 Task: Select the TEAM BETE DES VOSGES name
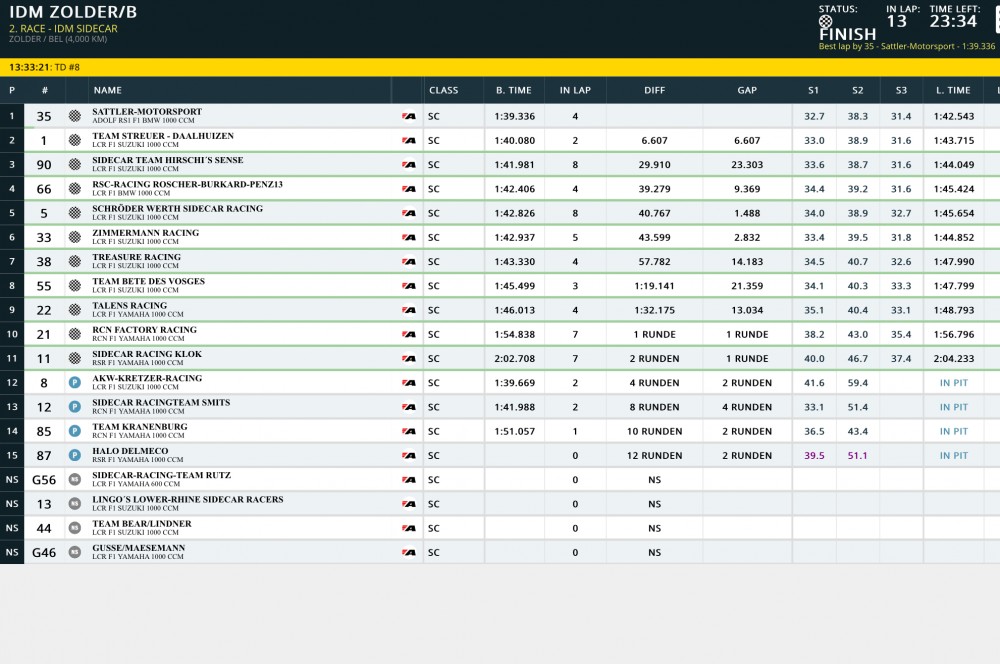(149, 281)
